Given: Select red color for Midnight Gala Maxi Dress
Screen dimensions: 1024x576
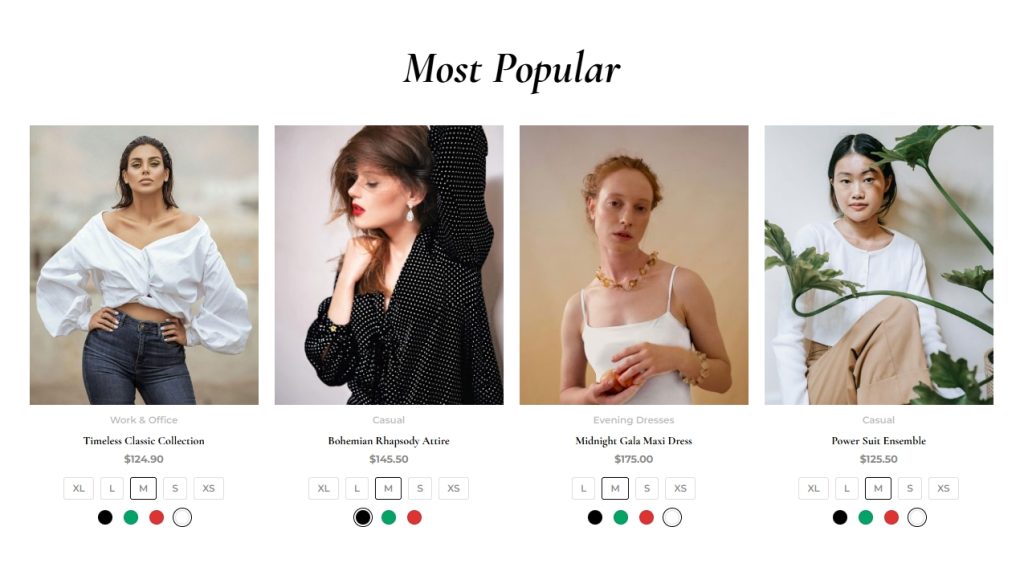Looking at the screenshot, I should pyautogui.click(x=647, y=517).
